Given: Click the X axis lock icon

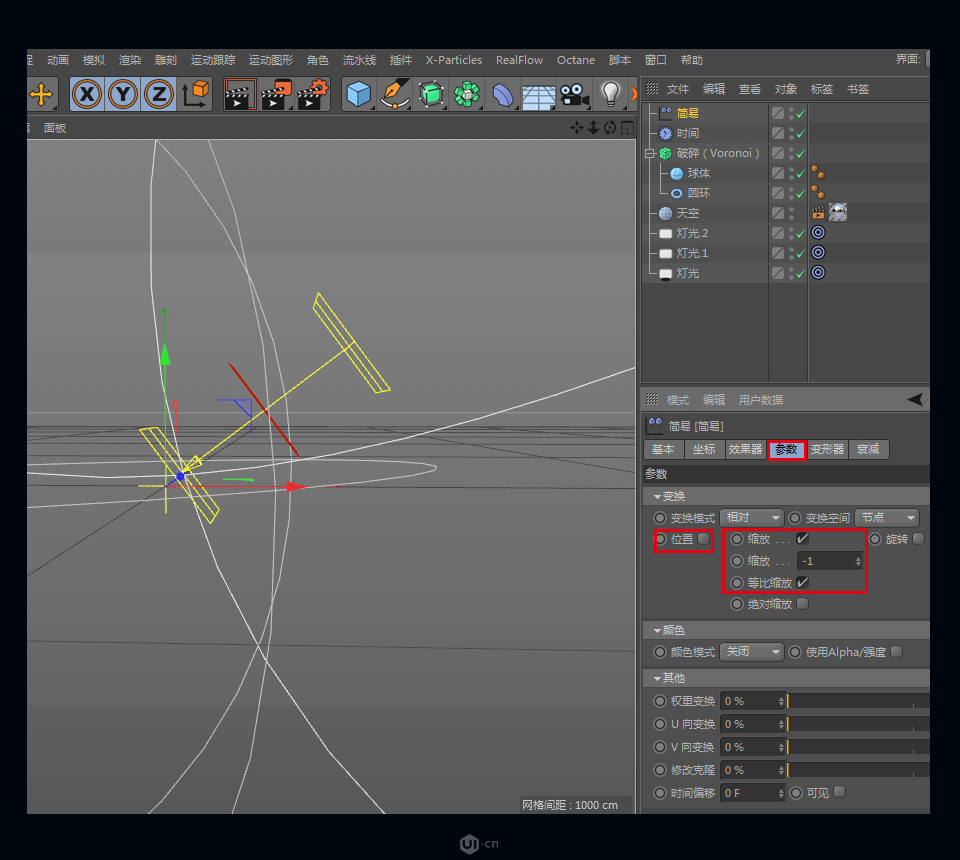Looking at the screenshot, I should point(87,94).
